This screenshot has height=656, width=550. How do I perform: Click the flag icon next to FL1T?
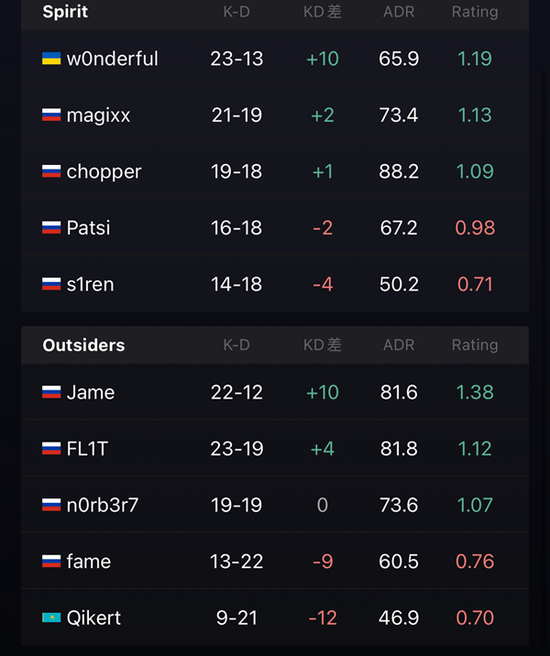(51, 449)
